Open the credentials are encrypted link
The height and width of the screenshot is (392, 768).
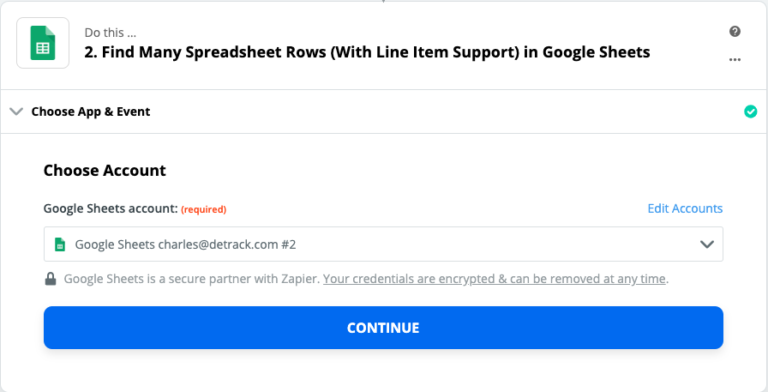494,279
